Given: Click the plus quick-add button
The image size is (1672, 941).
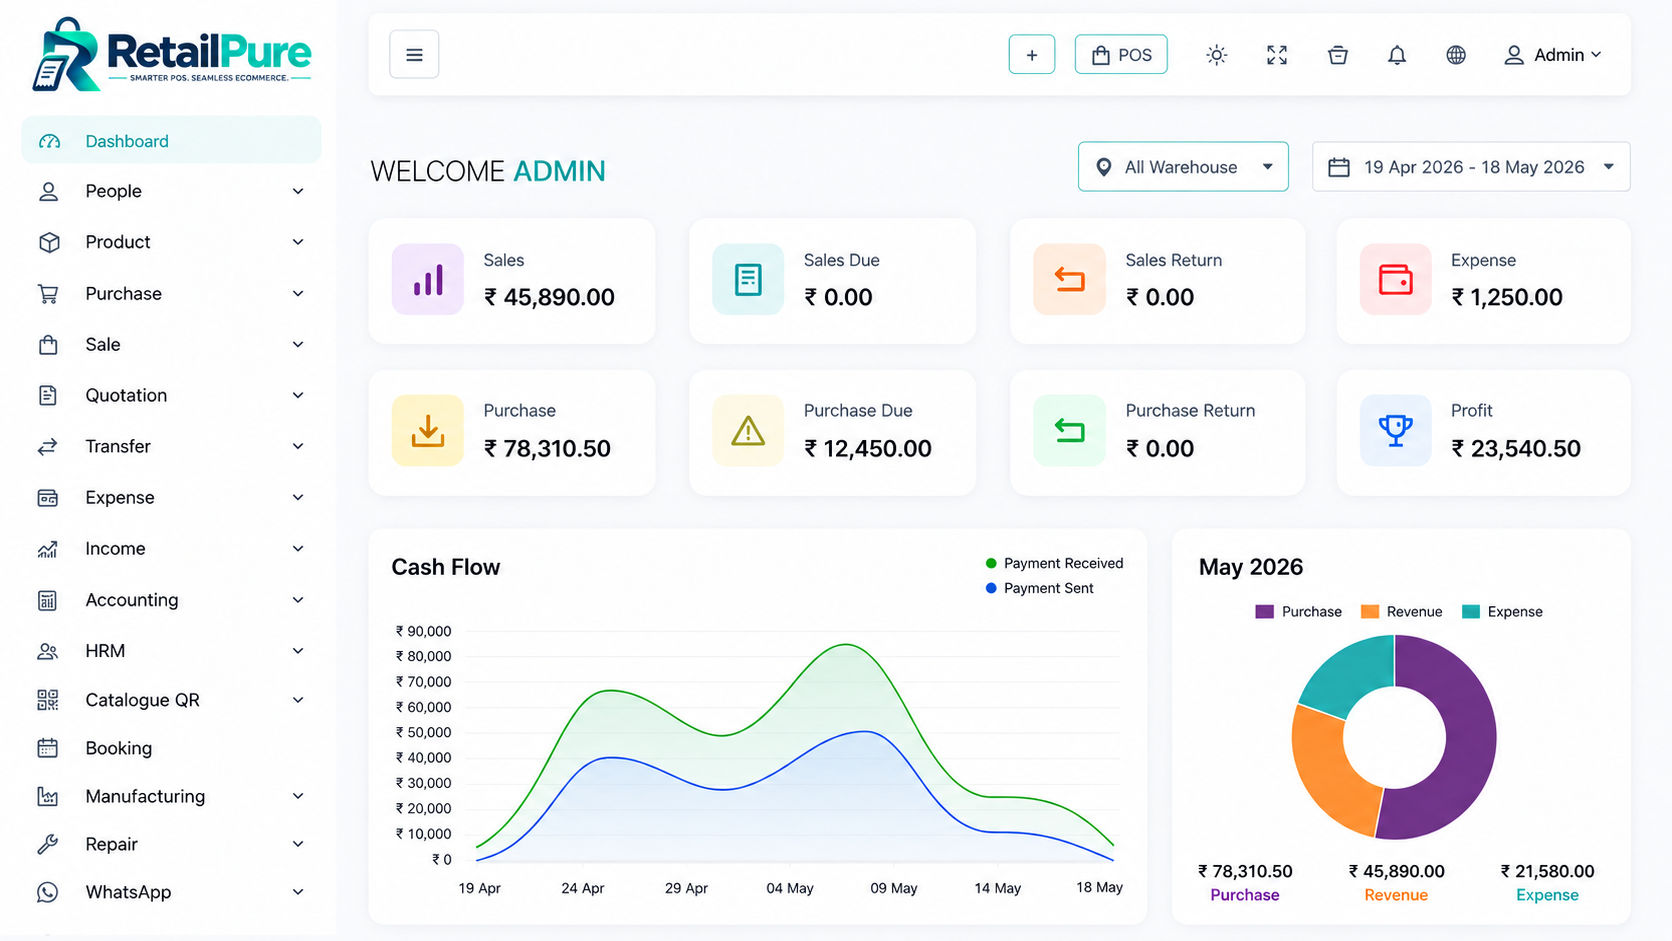Looking at the screenshot, I should tap(1031, 55).
